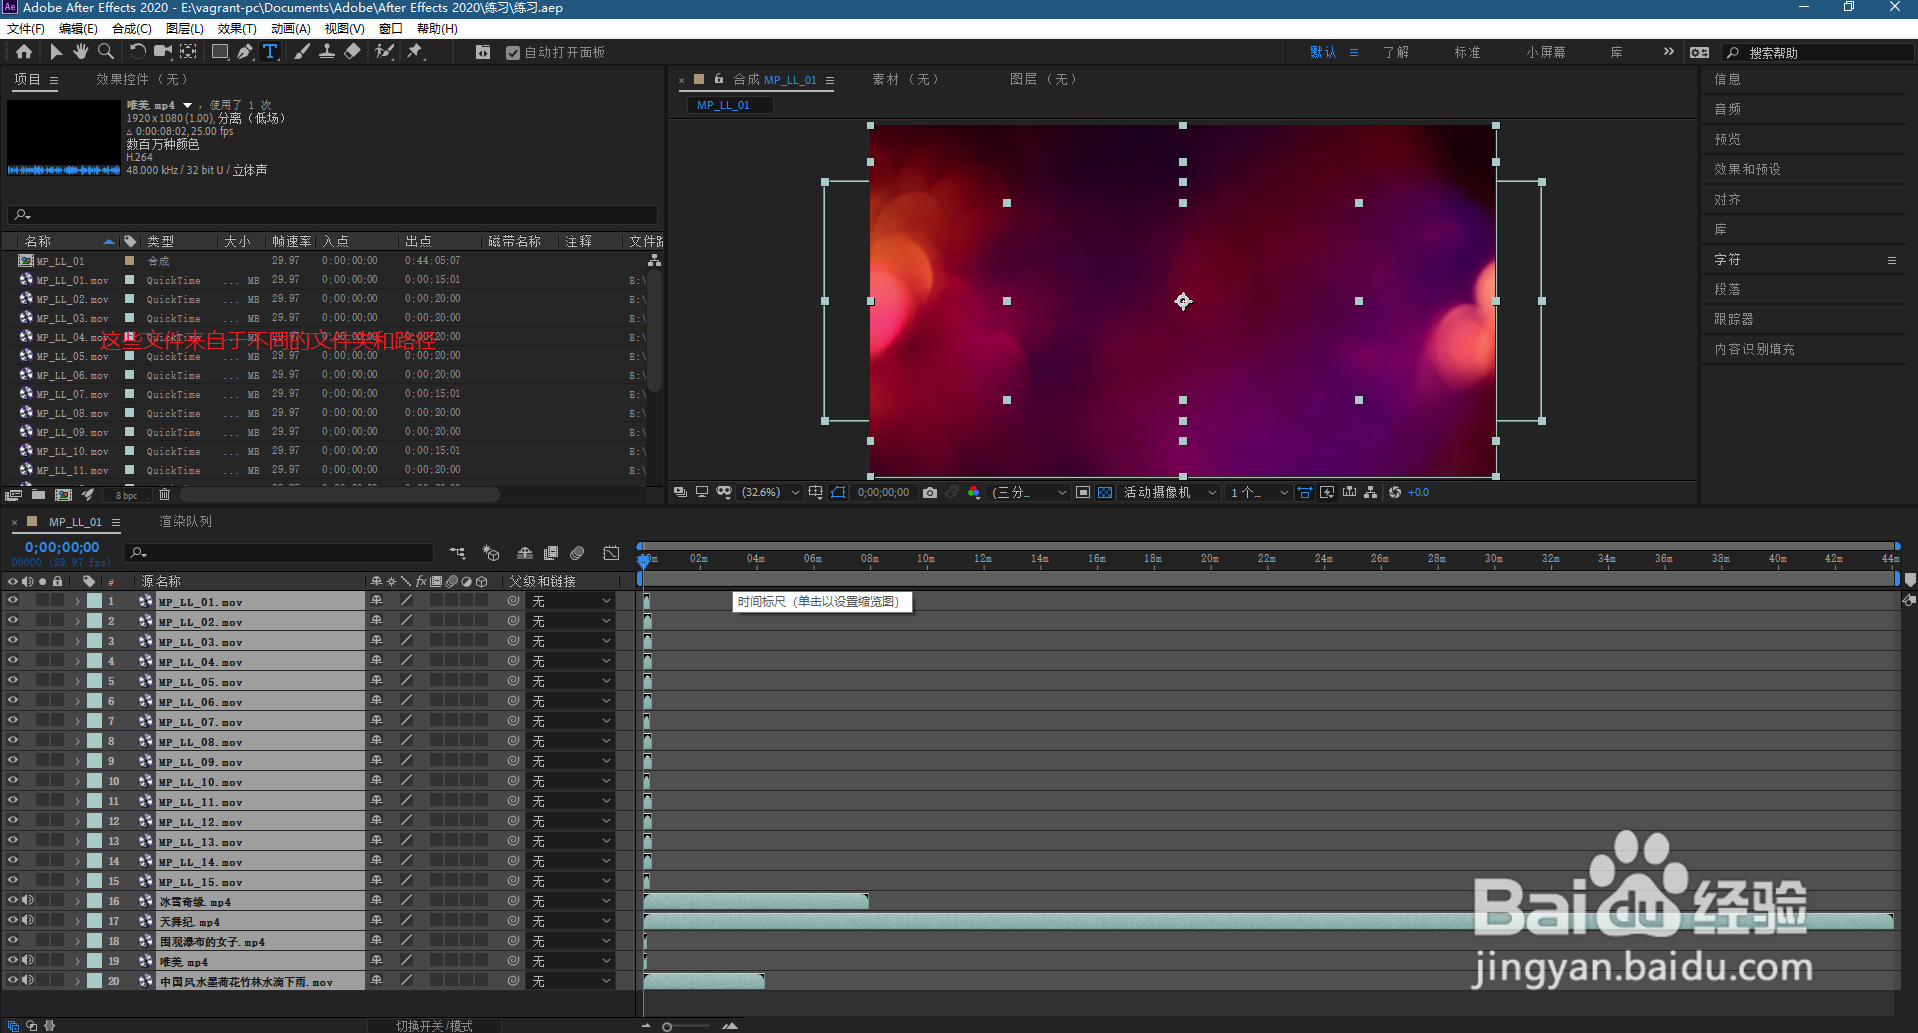The width and height of the screenshot is (1918, 1033).
Task: Click the new folder icon in project panel
Action: pos(38,495)
